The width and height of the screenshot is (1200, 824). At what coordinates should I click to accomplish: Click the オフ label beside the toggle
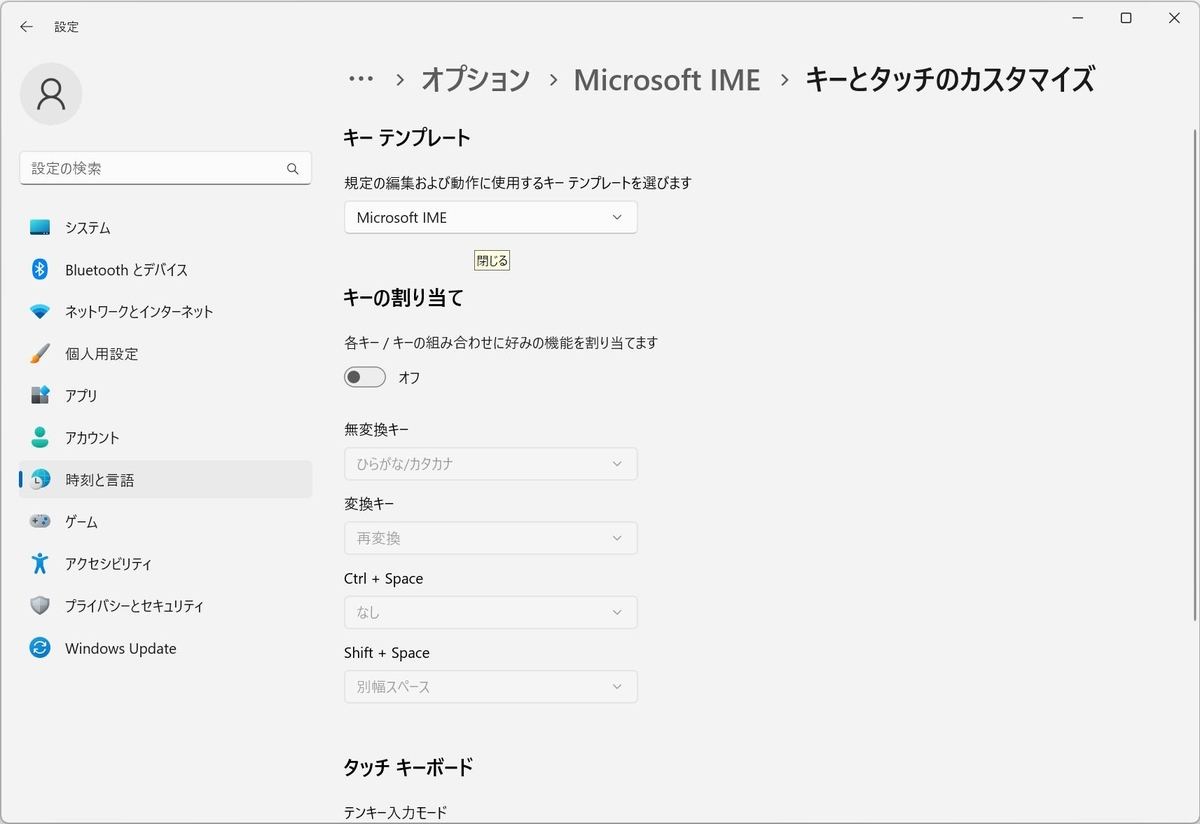point(410,378)
